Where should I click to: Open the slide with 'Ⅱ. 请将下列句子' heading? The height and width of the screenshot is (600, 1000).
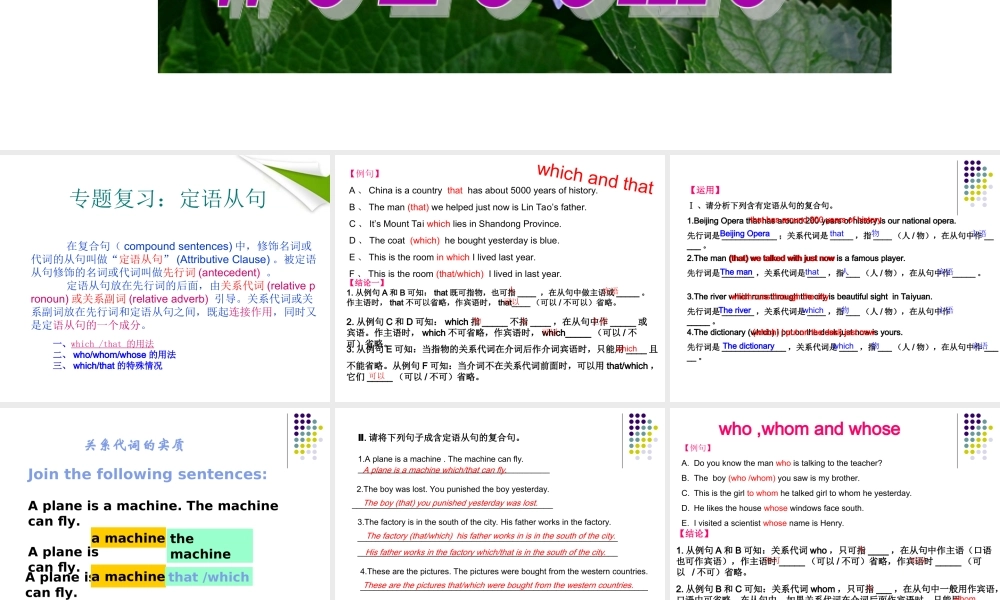click(500, 504)
